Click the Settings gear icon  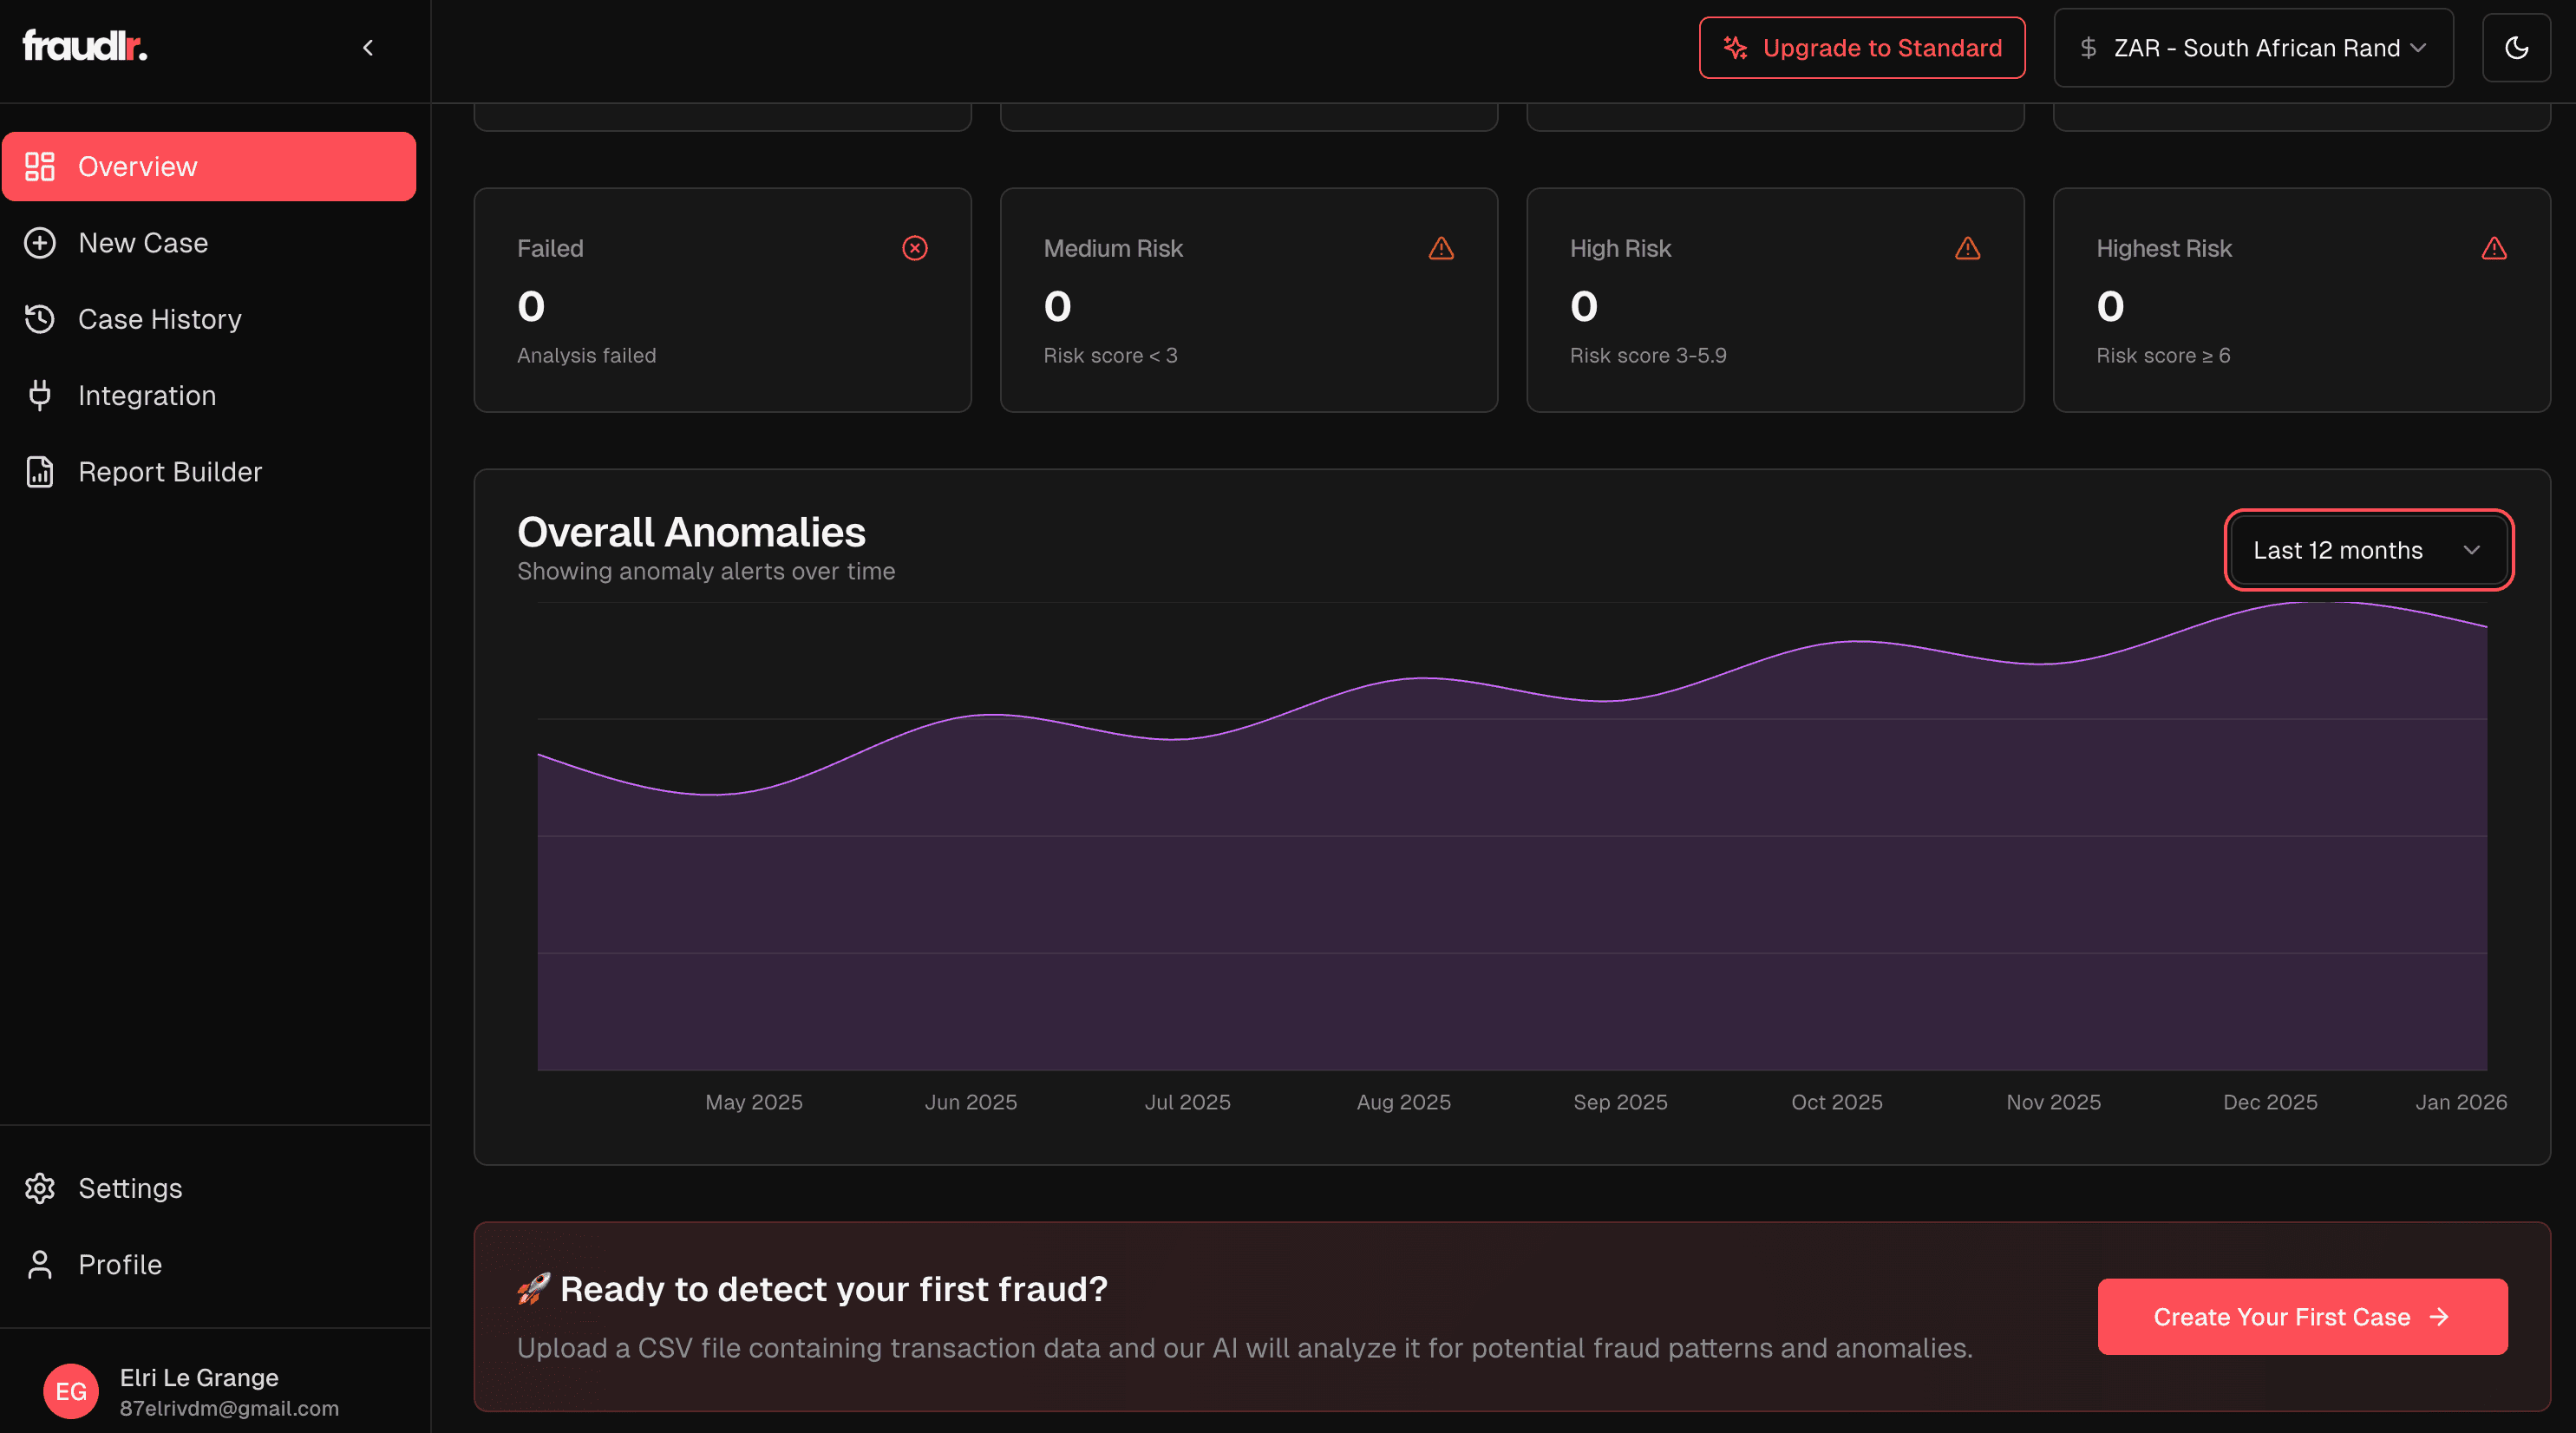coord(40,1188)
